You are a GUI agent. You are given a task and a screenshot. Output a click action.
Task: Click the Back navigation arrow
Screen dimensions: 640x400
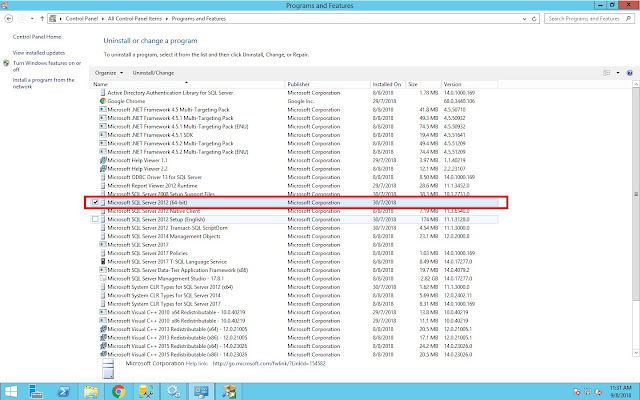[9, 19]
